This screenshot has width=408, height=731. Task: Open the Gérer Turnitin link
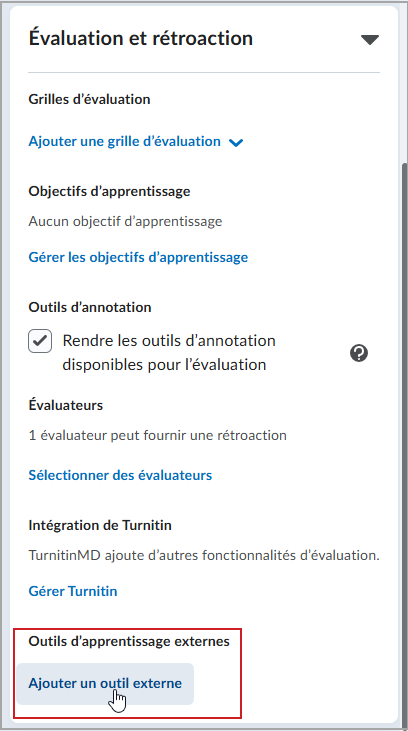73,591
